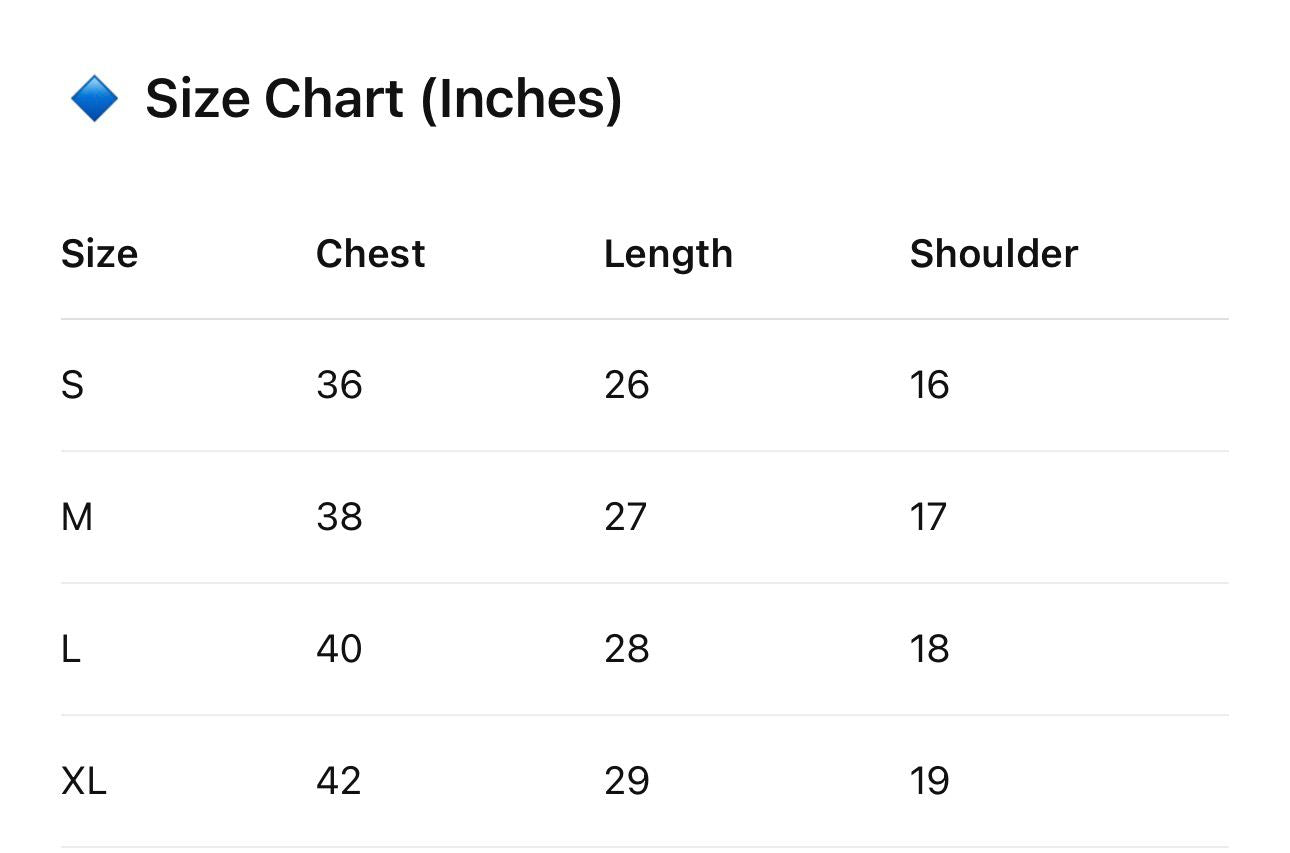Click chest value 40 for size L
1290x853 pixels.
click(339, 649)
